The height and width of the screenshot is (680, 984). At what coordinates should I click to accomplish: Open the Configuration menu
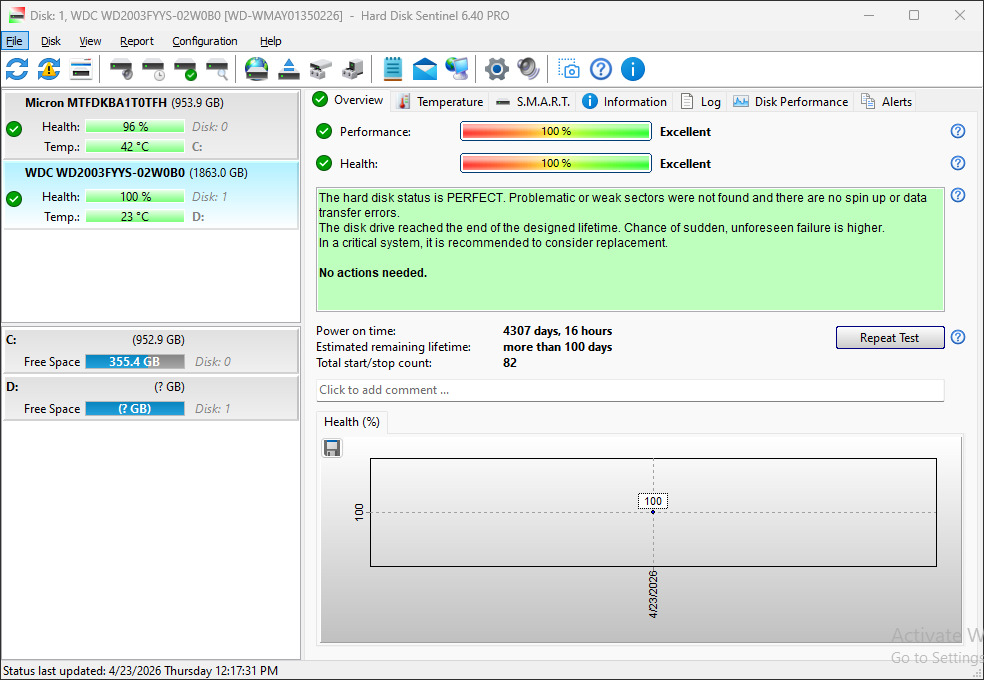point(205,41)
